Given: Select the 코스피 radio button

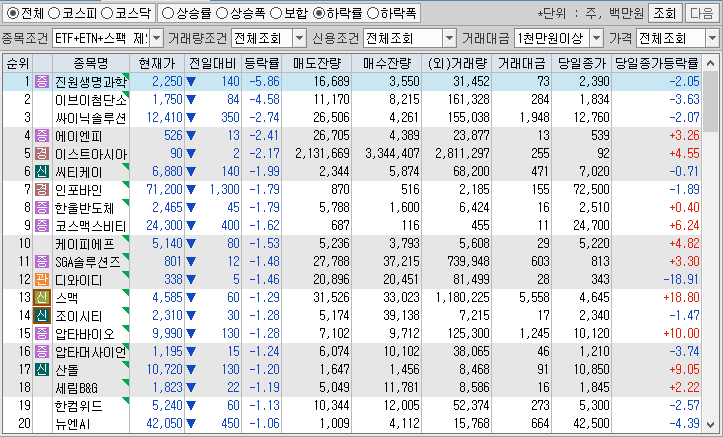Looking at the screenshot, I should click(x=54, y=13).
